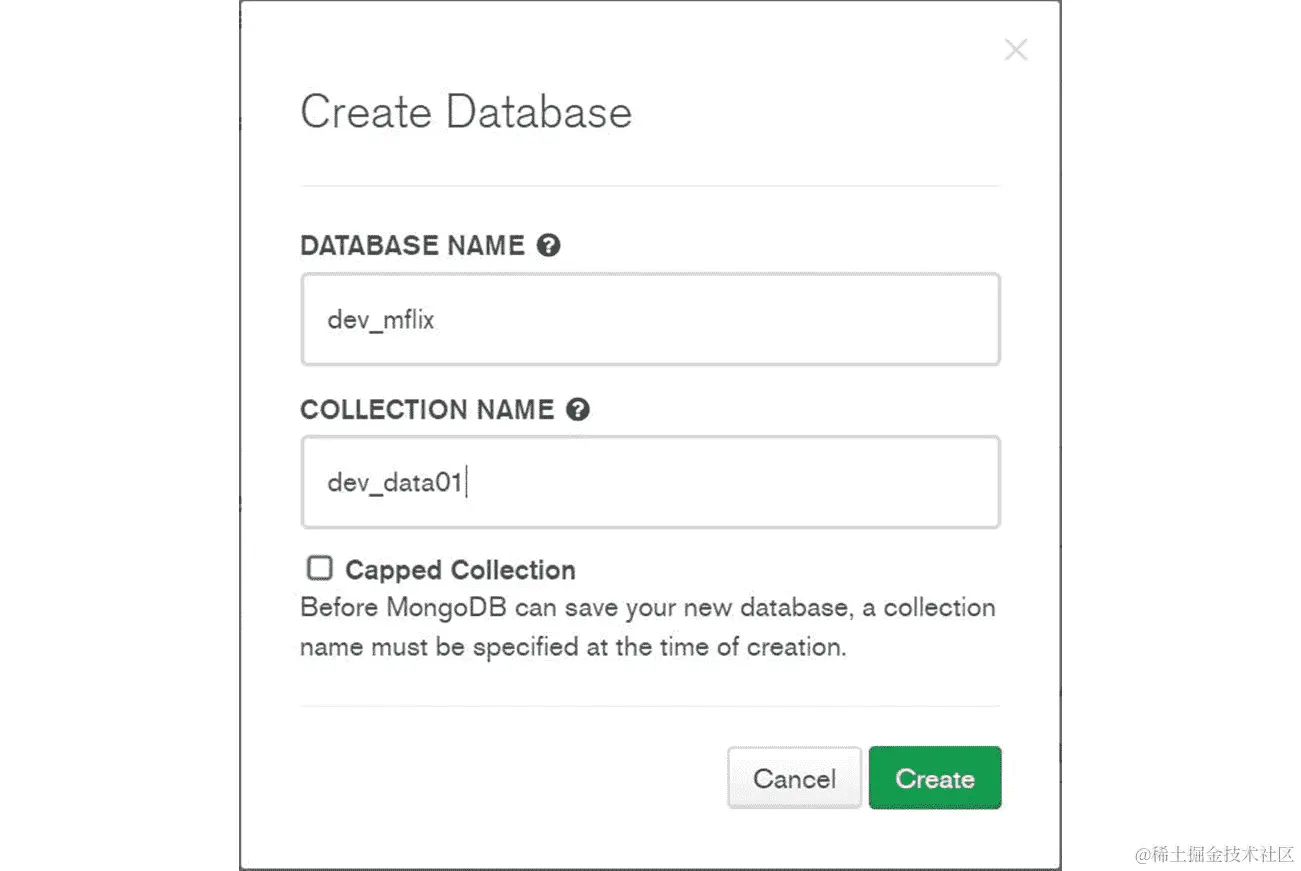
Task: Click the 'Before MongoDB can save' note
Action: [x=648, y=627]
